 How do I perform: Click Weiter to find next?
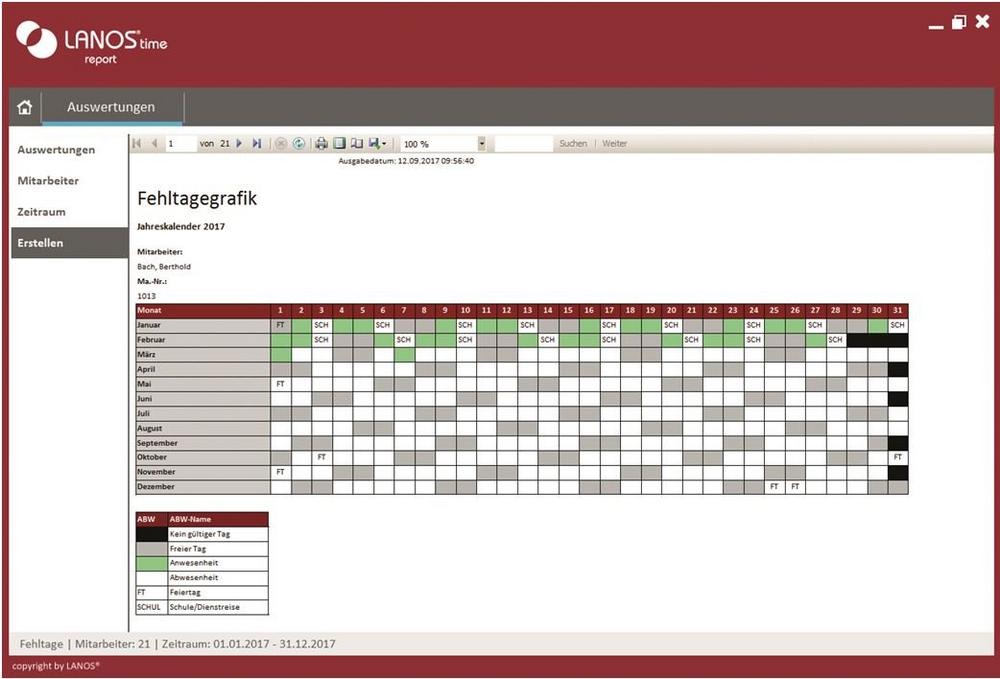point(614,144)
